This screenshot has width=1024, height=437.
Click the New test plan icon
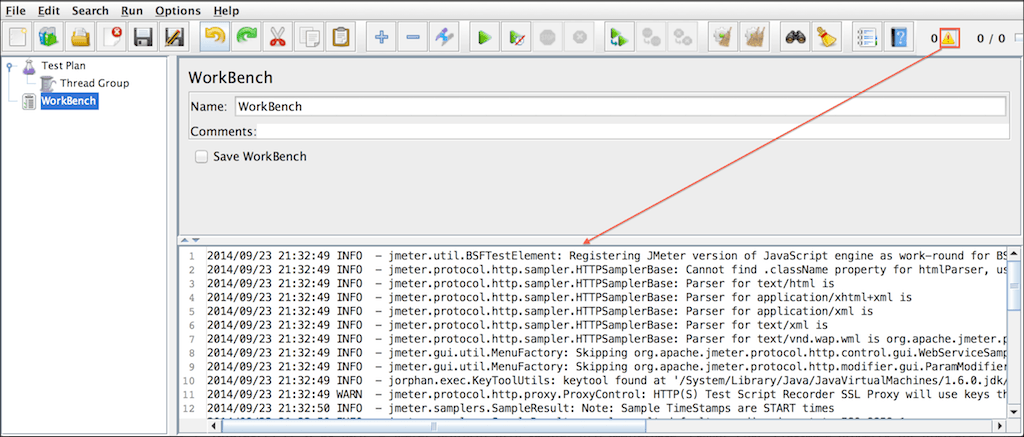click(18, 38)
